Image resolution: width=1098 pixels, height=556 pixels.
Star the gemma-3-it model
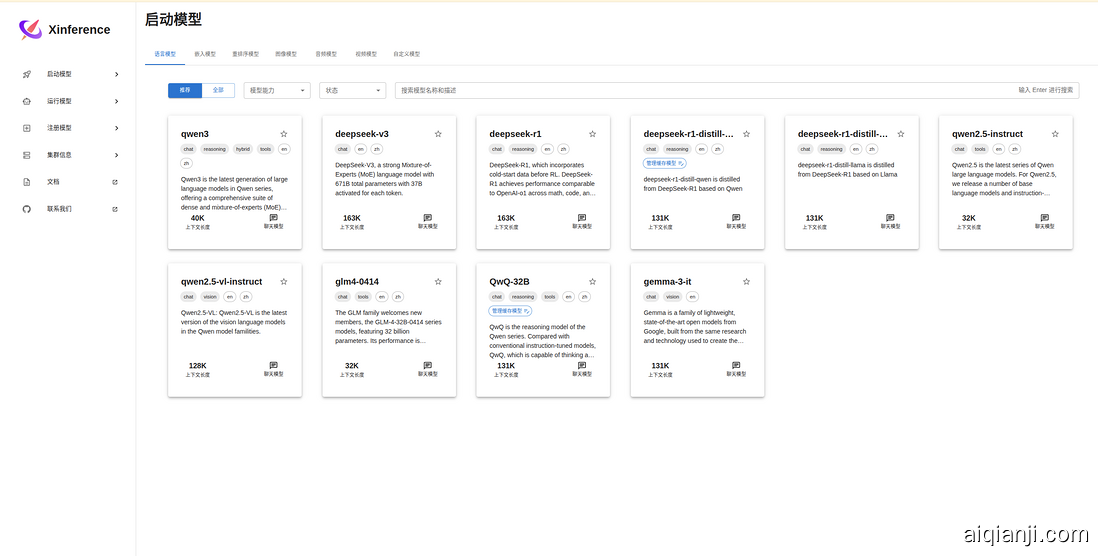(746, 282)
